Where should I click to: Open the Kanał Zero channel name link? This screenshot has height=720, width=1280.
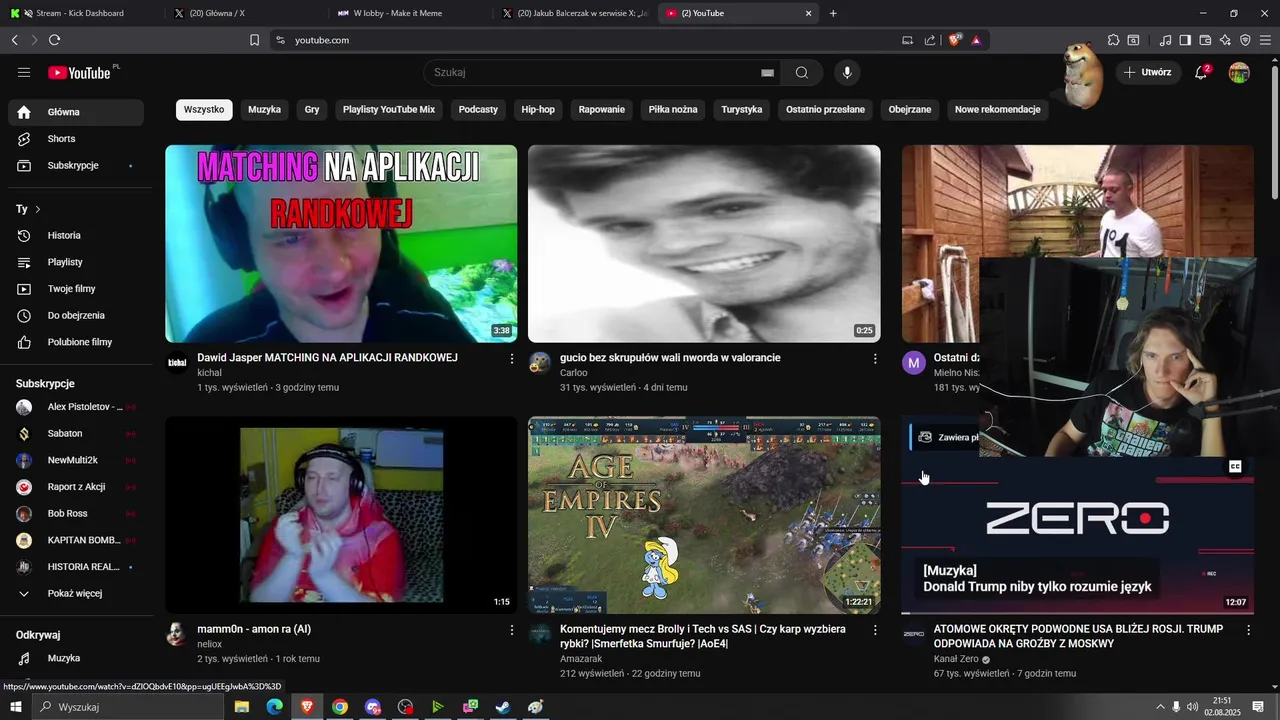[956, 660]
